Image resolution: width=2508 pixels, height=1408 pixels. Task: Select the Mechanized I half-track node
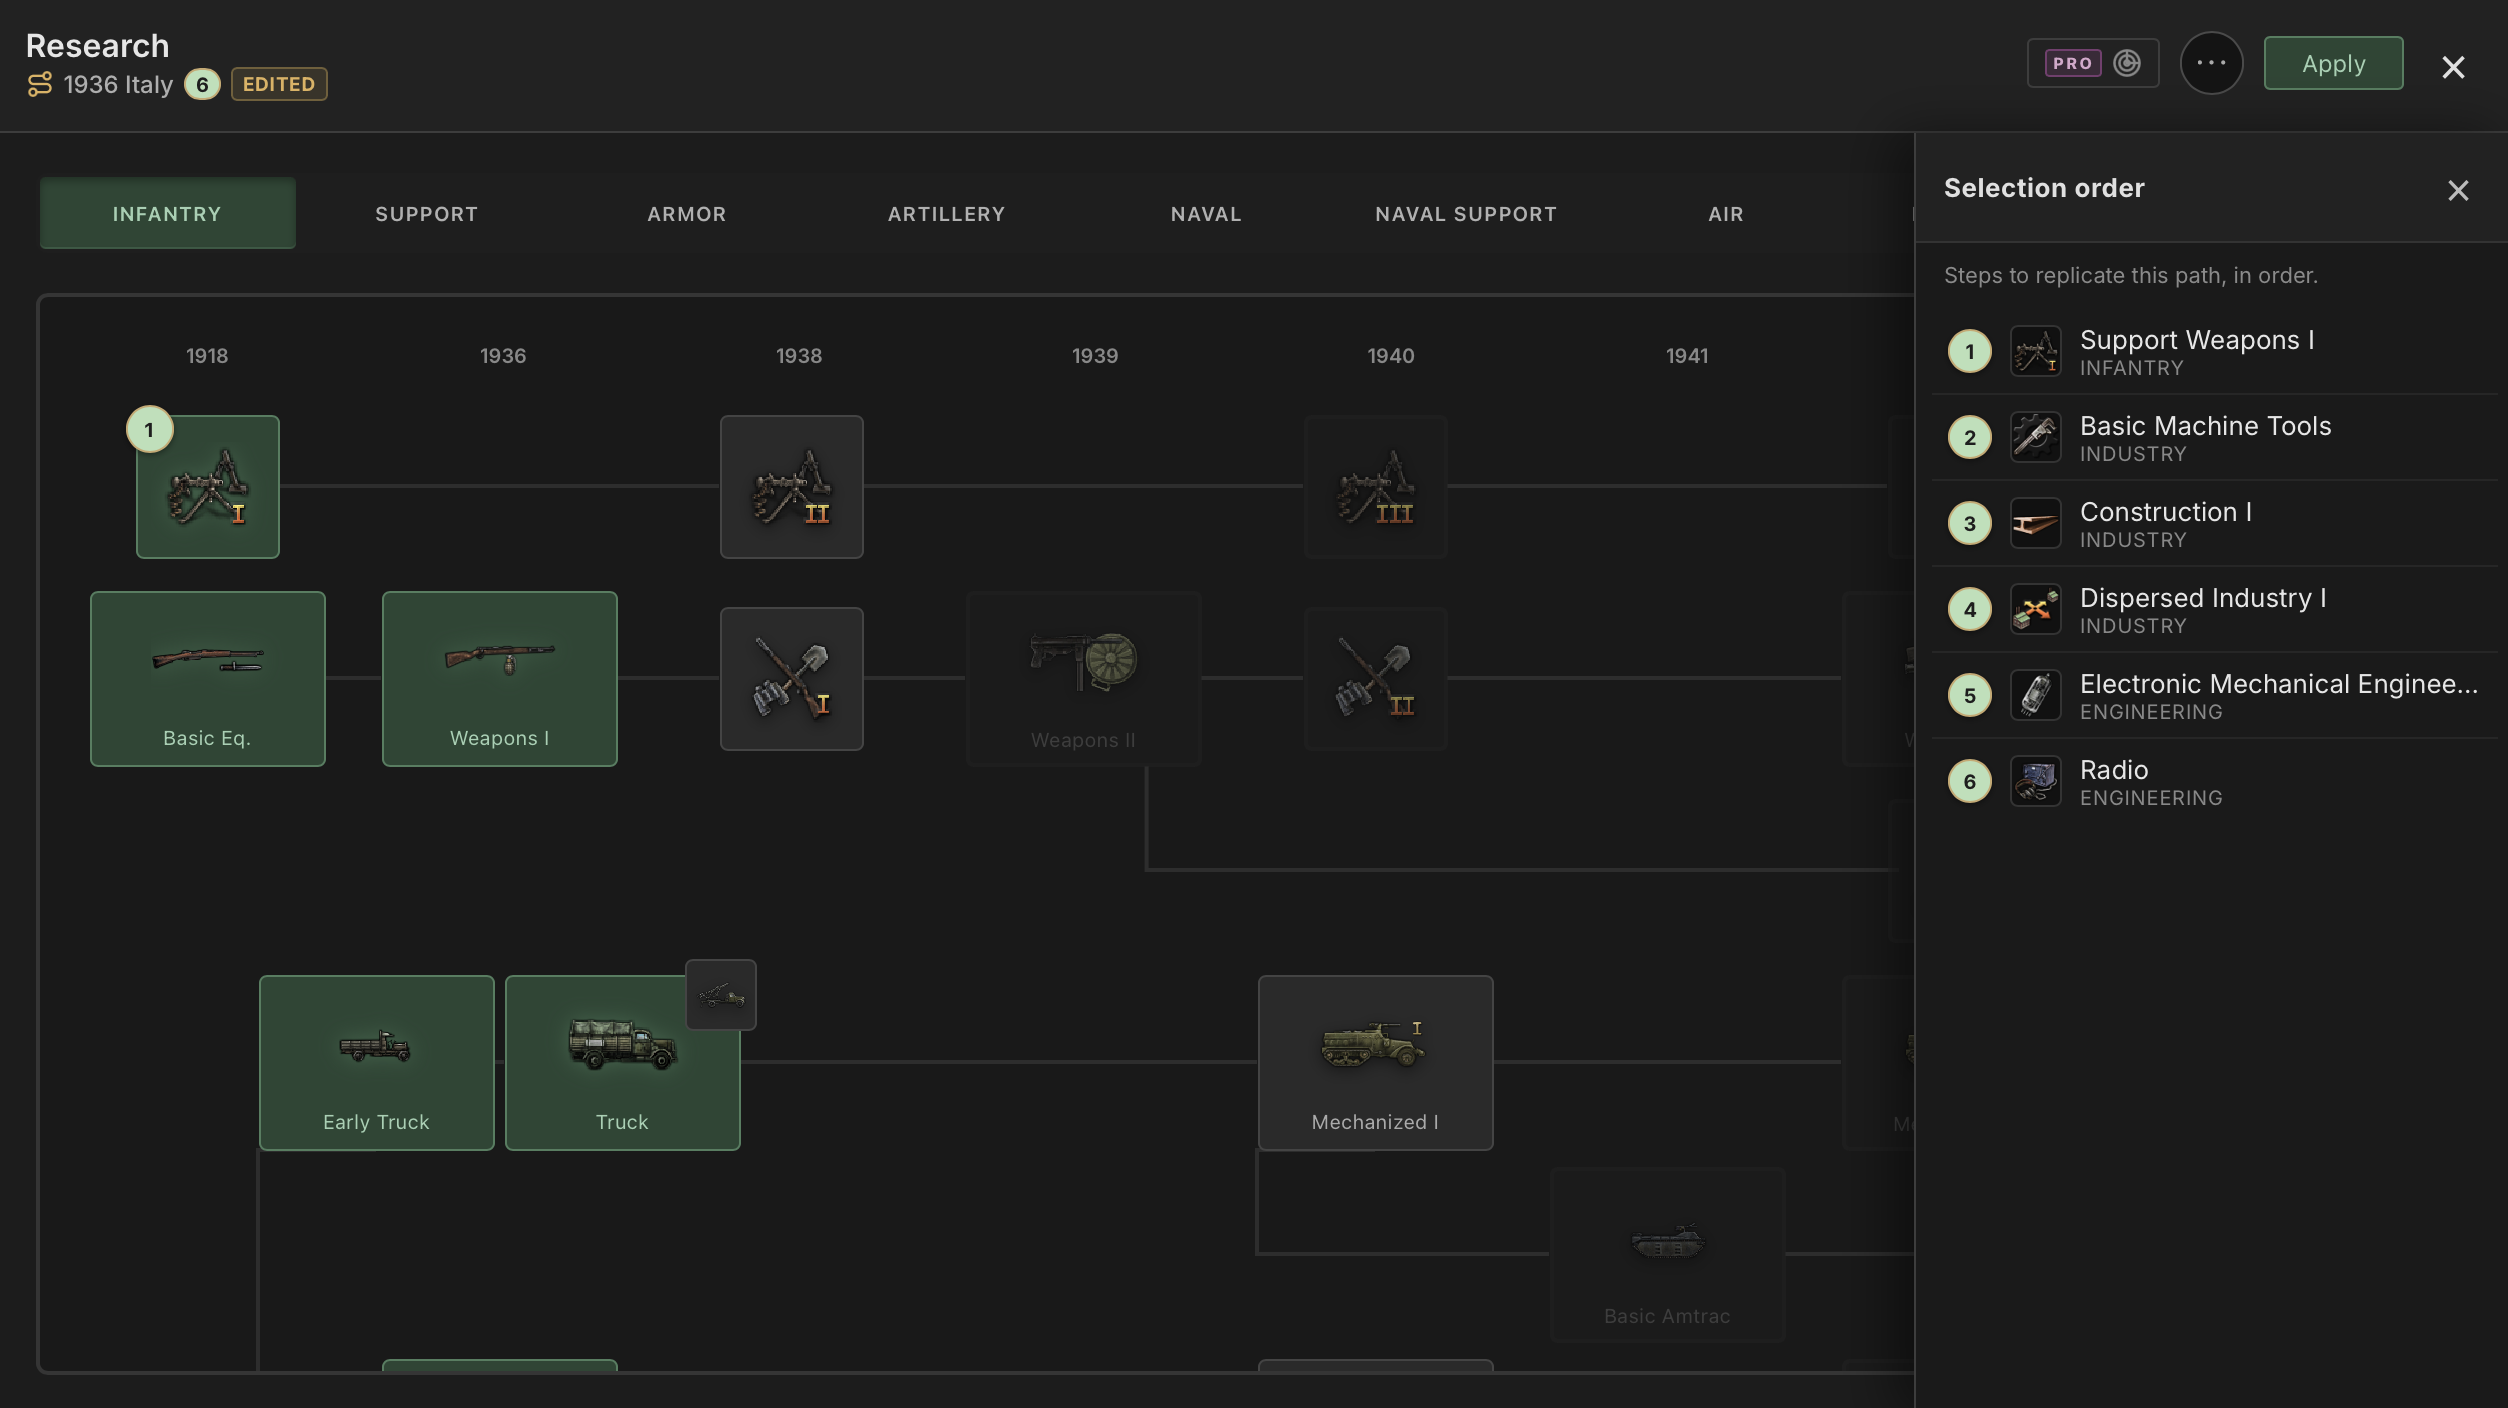point(1376,1063)
